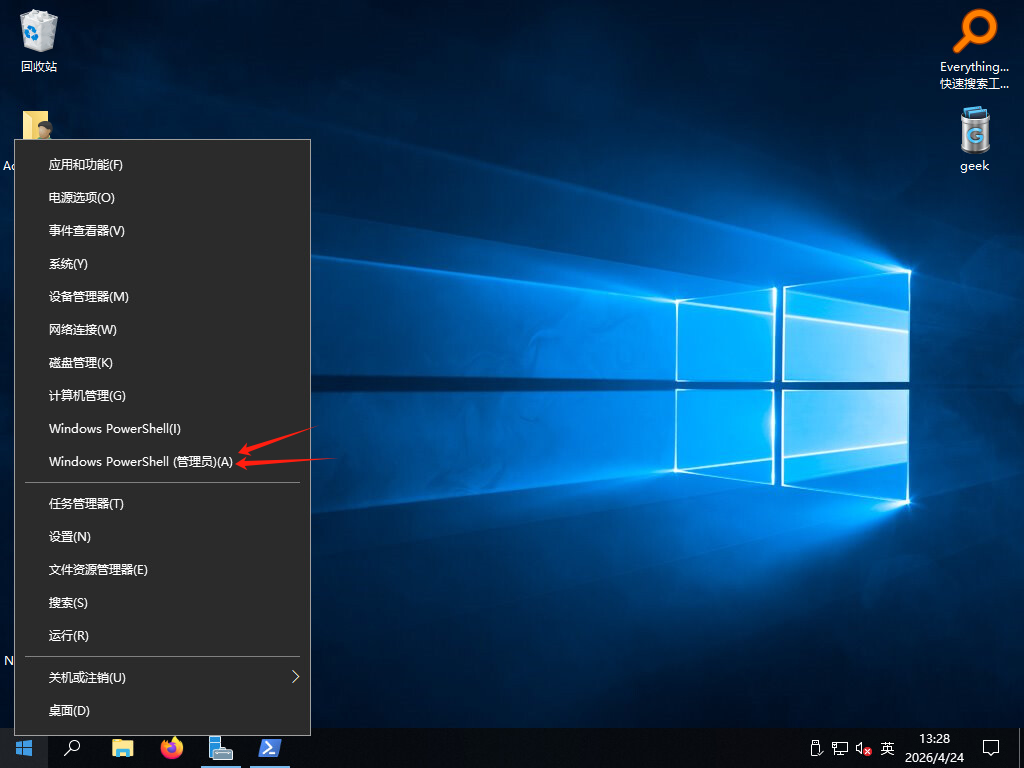Image resolution: width=1024 pixels, height=768 pixels.
Task: Open Server Manager taskbar icon
Action: [221, 748]
